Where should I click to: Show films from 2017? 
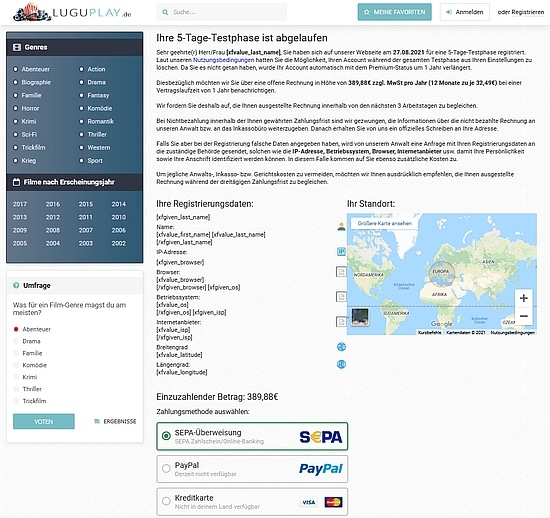tap(20, 204)
